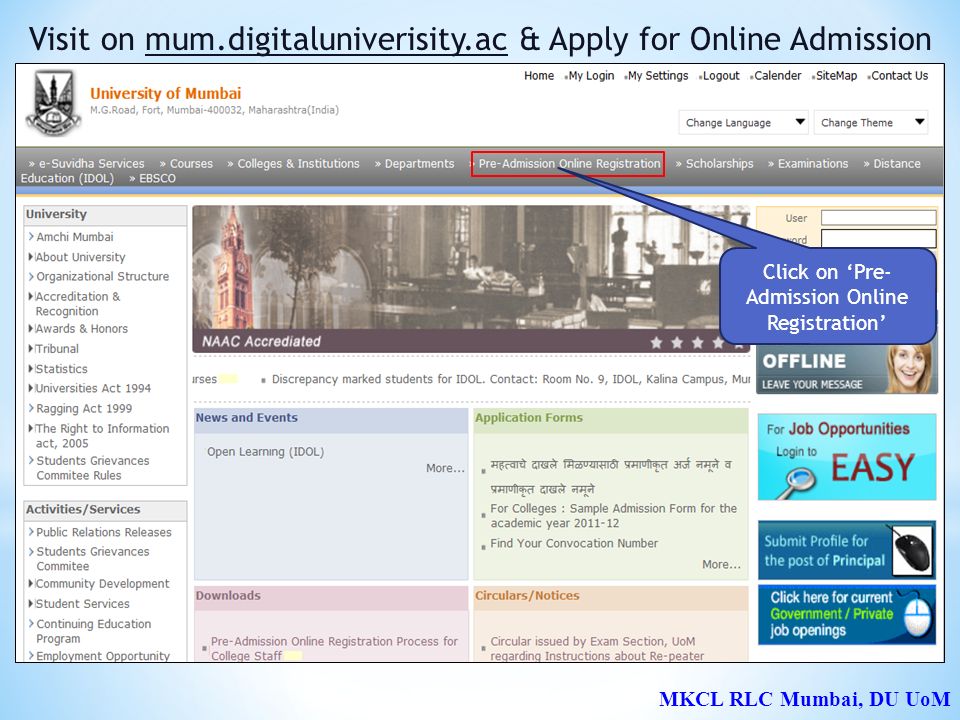Go to the Home link
The width and height of the screenshot is (960, 720).
(539, 76)
